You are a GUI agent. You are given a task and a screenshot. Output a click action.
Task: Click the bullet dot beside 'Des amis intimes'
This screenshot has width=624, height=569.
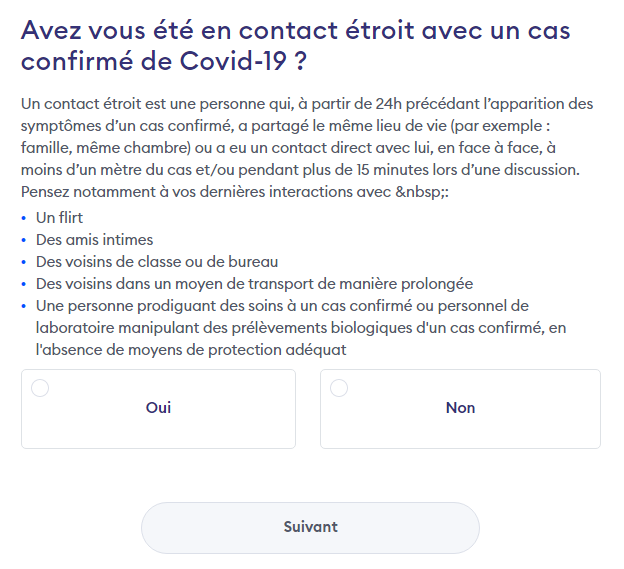tap(24, 240)
